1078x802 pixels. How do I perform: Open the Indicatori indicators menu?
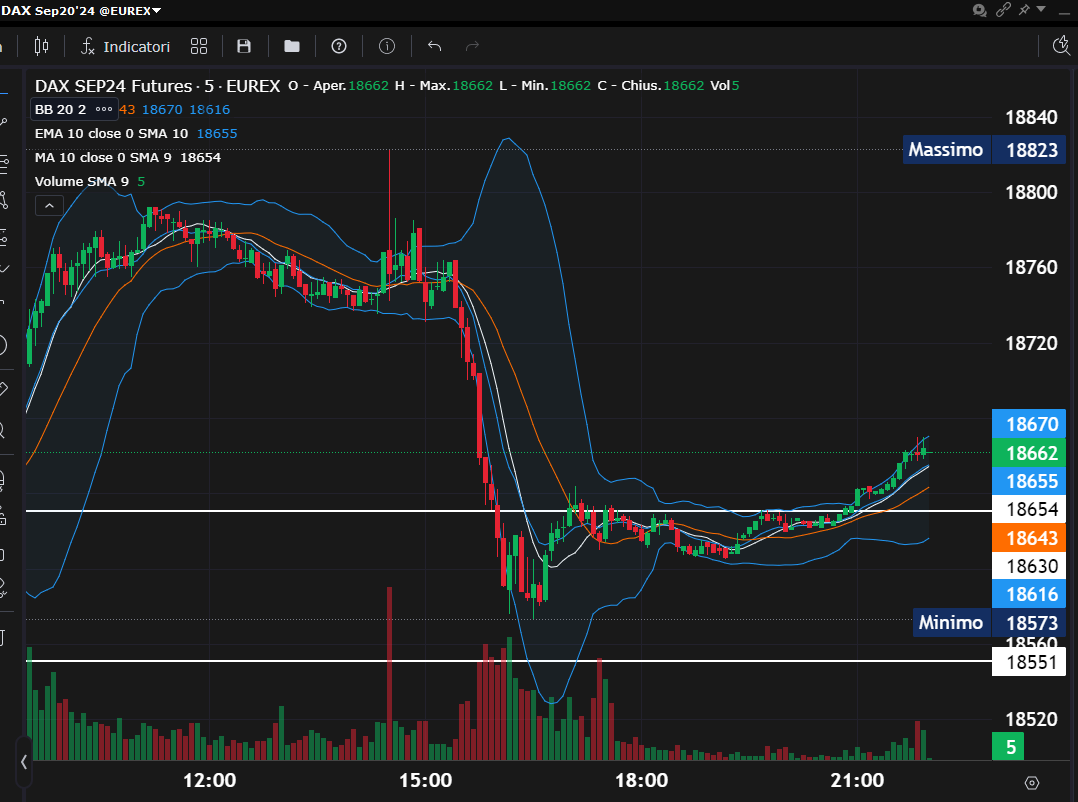[125, 46]
